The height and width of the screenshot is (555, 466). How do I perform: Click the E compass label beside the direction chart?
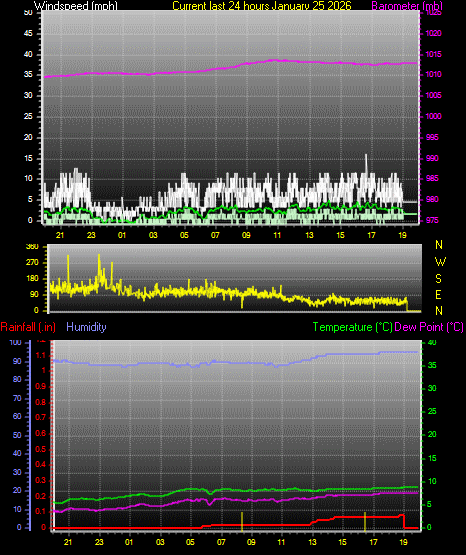(438, 294)
